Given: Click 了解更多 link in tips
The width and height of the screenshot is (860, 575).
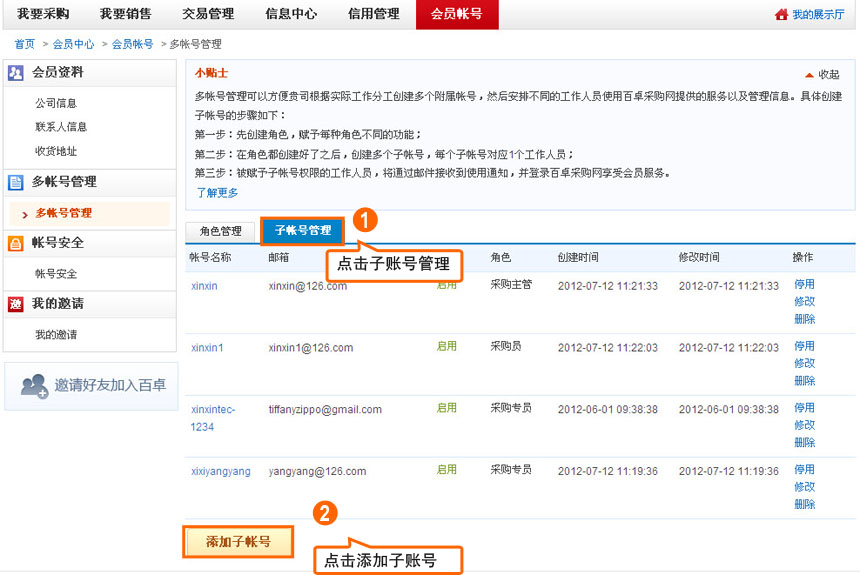Looking at the screenshot, I should 216,192.
